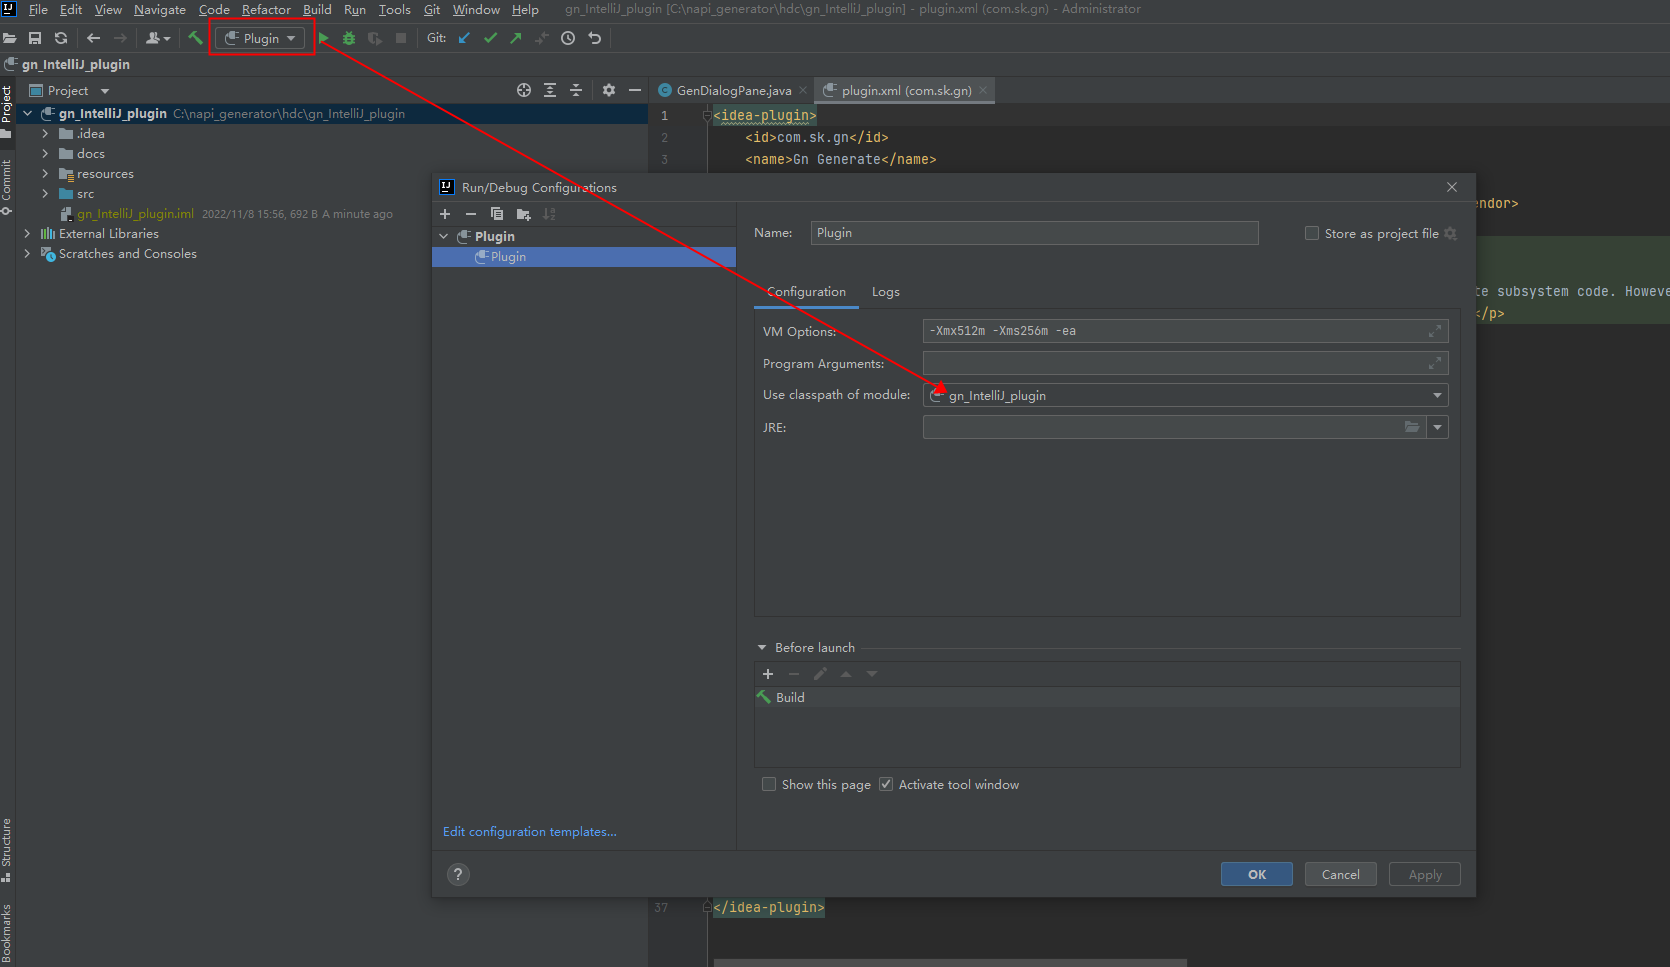Viewport: 1670px width, 967px height.
Task: Expand the src folder in tree
Action: 45,194
